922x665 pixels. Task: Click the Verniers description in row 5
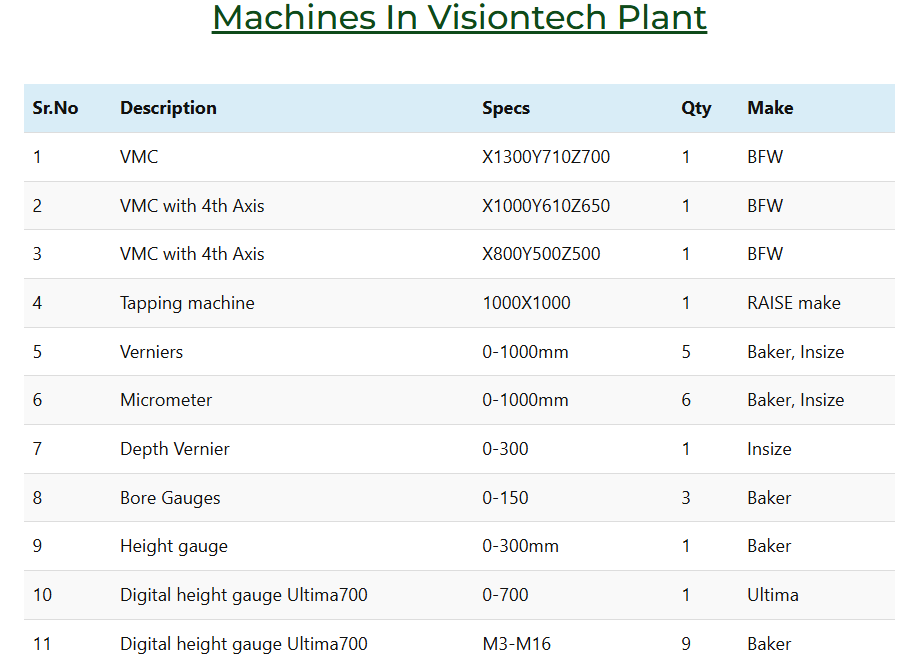pyautogui.click(x=151, y=352)
